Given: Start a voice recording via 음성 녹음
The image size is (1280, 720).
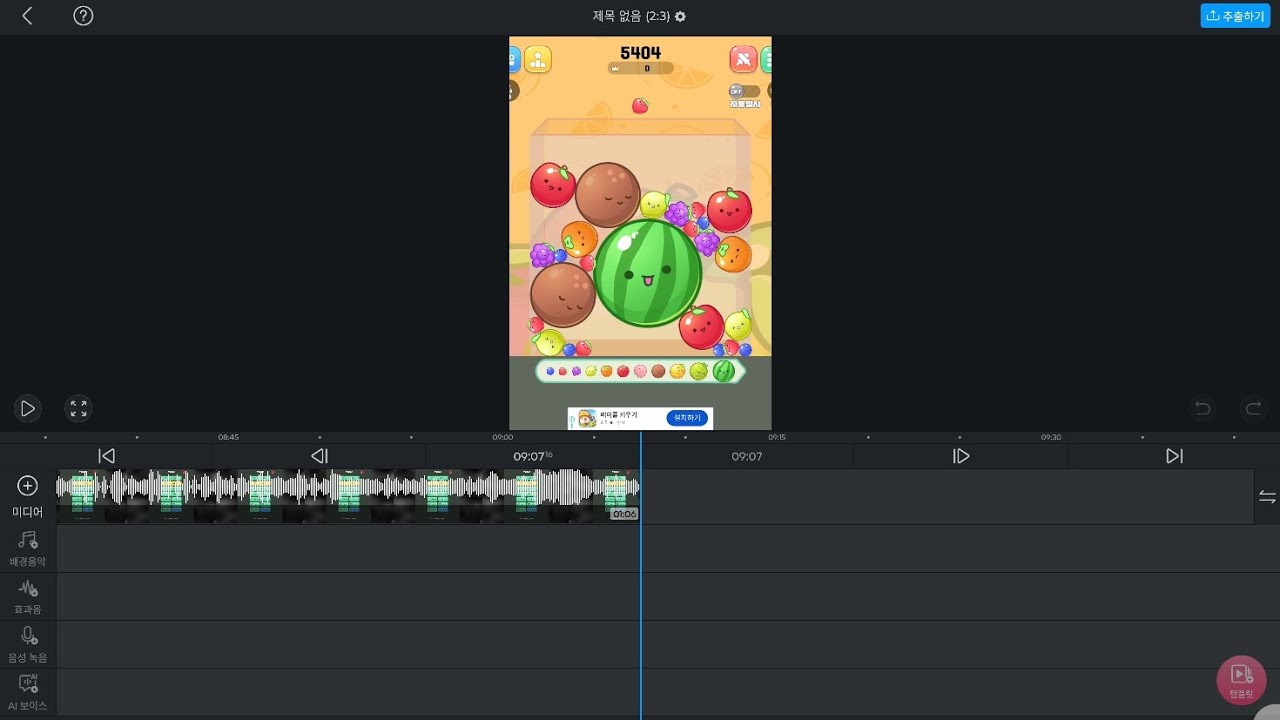Looking at the screenshot, I should click(x=28, y=644).
